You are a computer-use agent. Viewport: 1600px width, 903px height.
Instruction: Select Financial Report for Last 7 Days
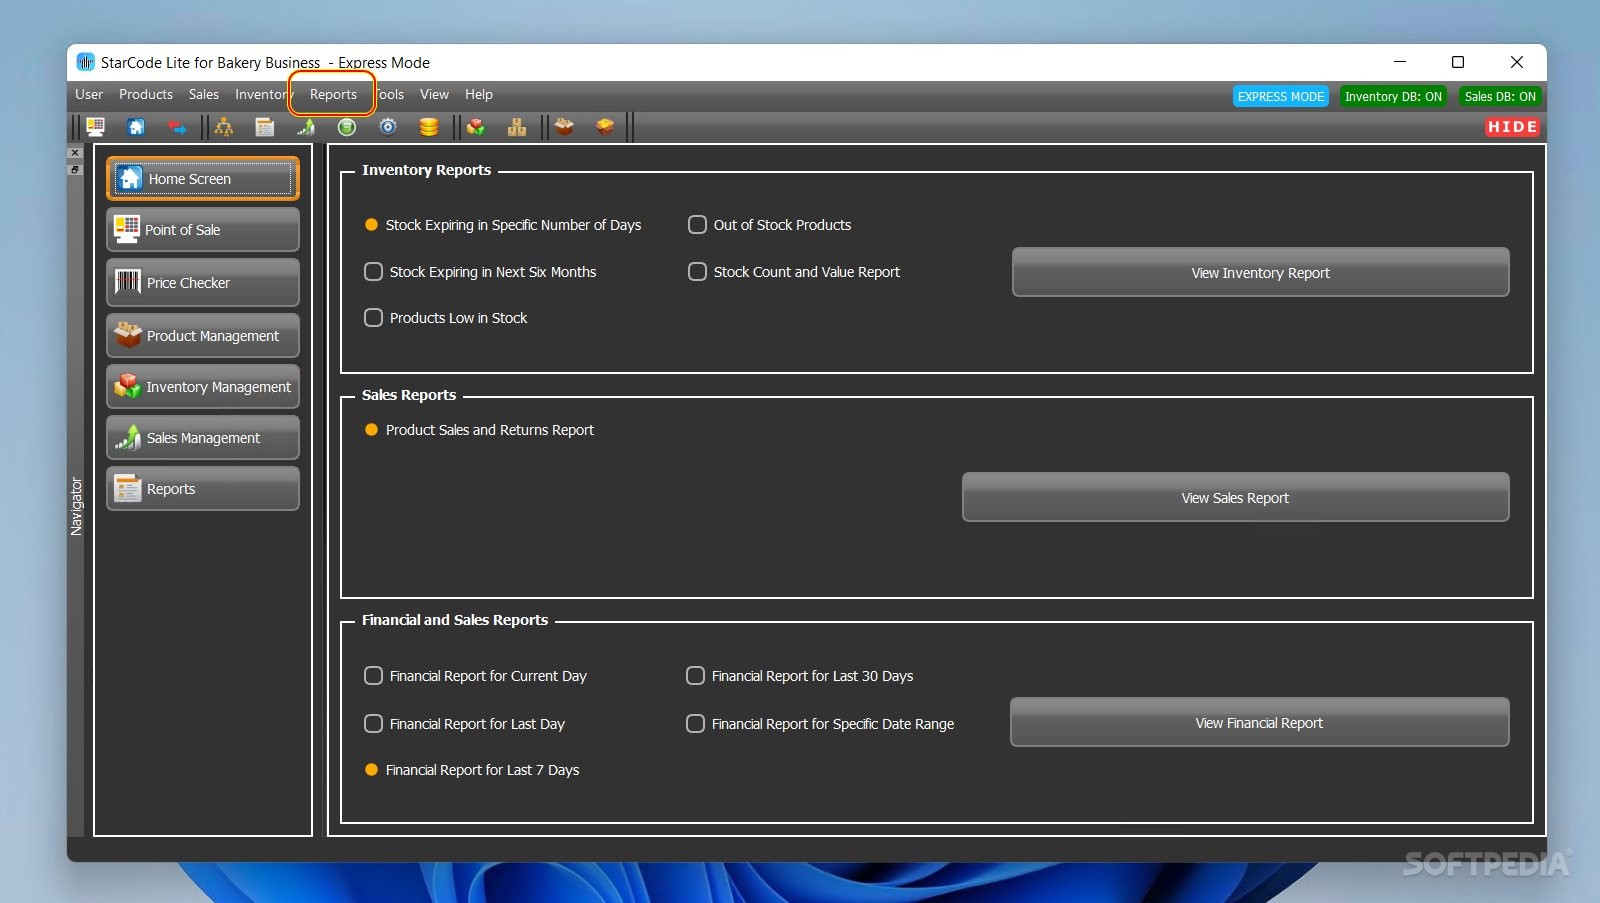coord(472,770)
